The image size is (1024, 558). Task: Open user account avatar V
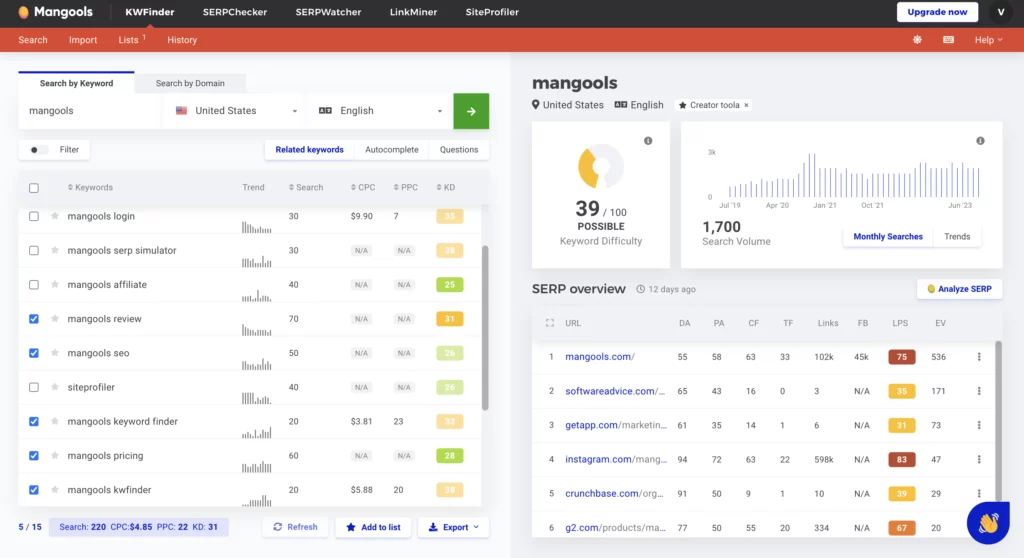pos(1001,12)
